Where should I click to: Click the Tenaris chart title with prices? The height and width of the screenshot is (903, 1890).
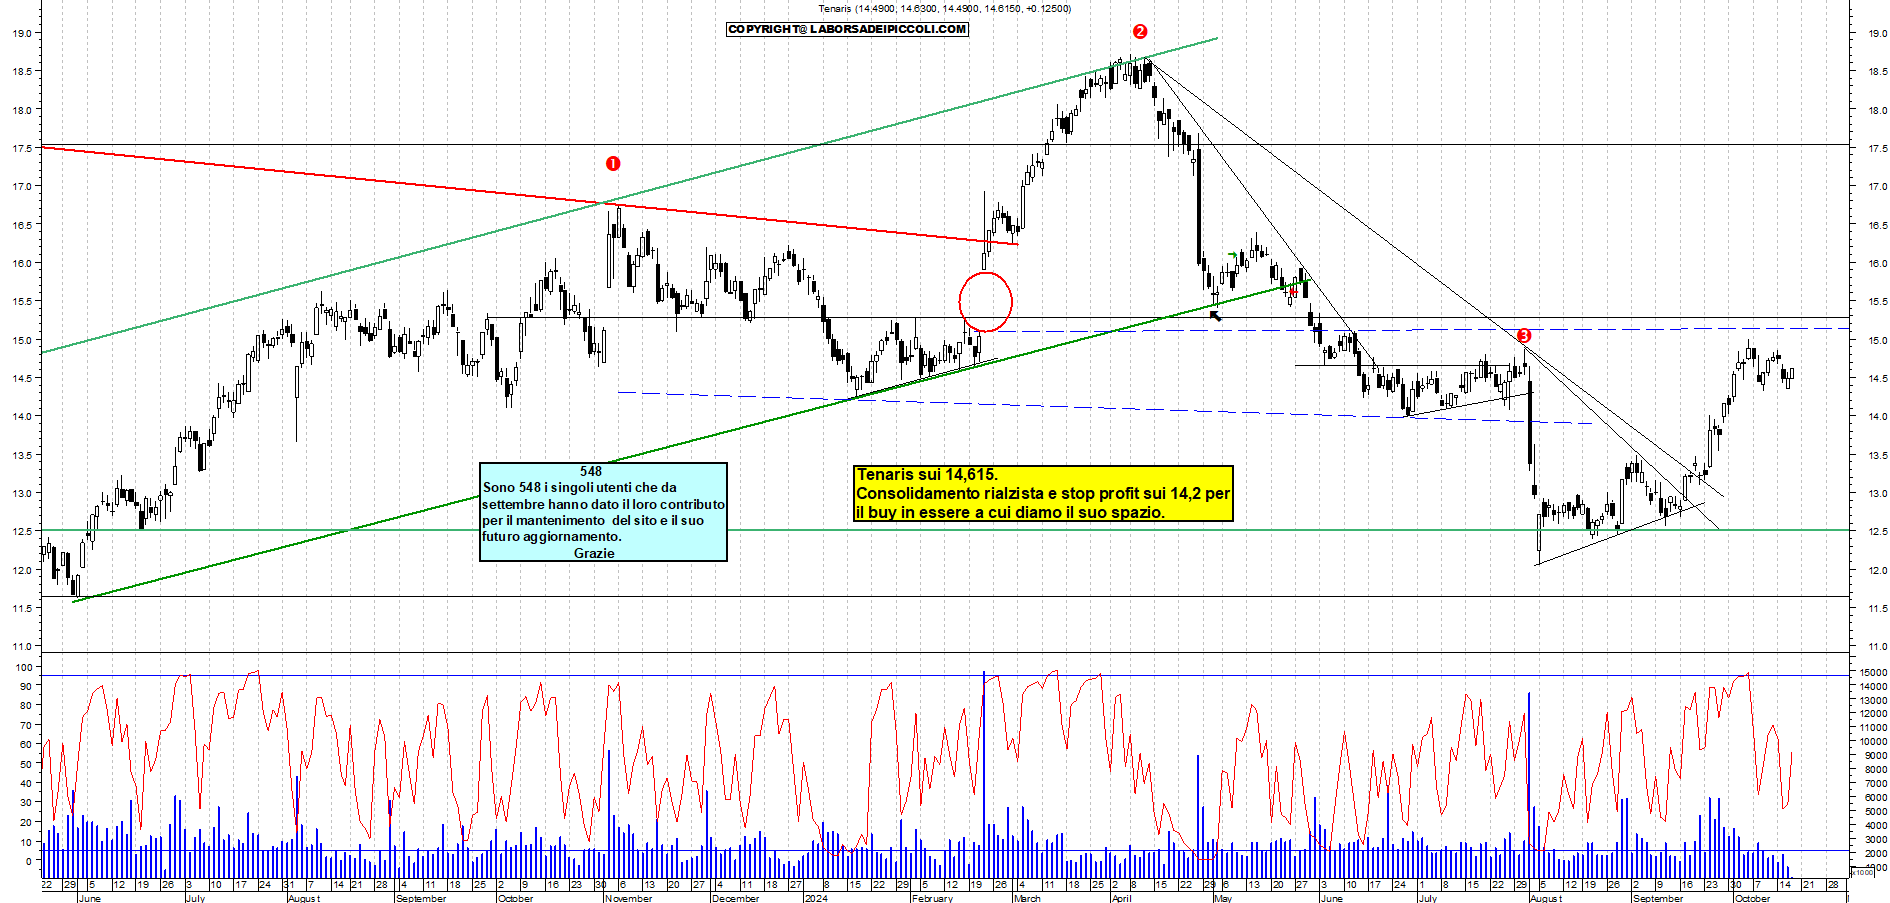click(x=944, y=9)
